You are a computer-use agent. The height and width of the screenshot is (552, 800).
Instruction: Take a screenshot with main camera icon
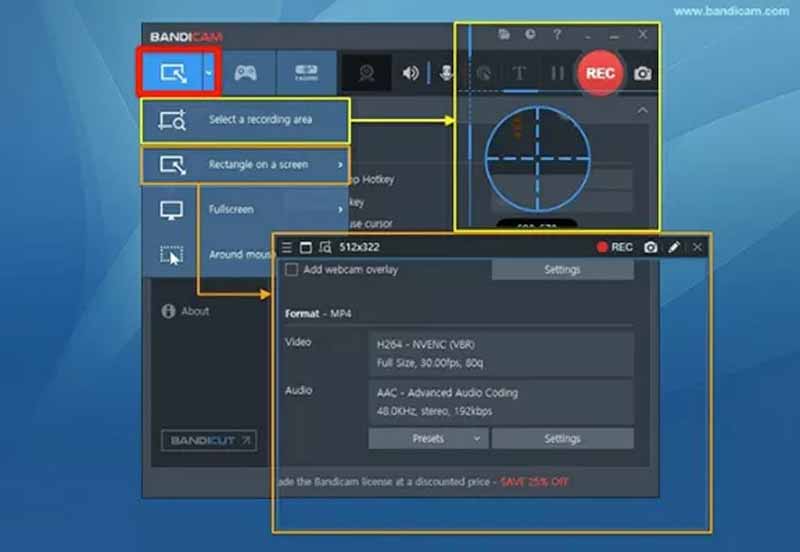tap(643, 73)
